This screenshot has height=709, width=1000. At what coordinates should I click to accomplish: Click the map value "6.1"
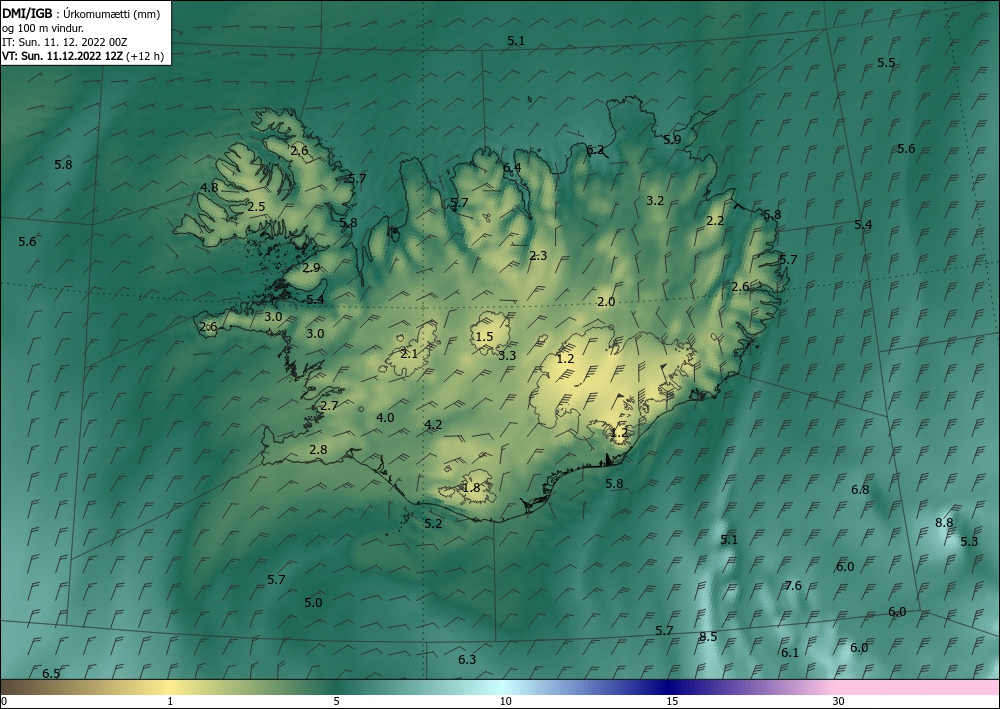tap(790, 652)
